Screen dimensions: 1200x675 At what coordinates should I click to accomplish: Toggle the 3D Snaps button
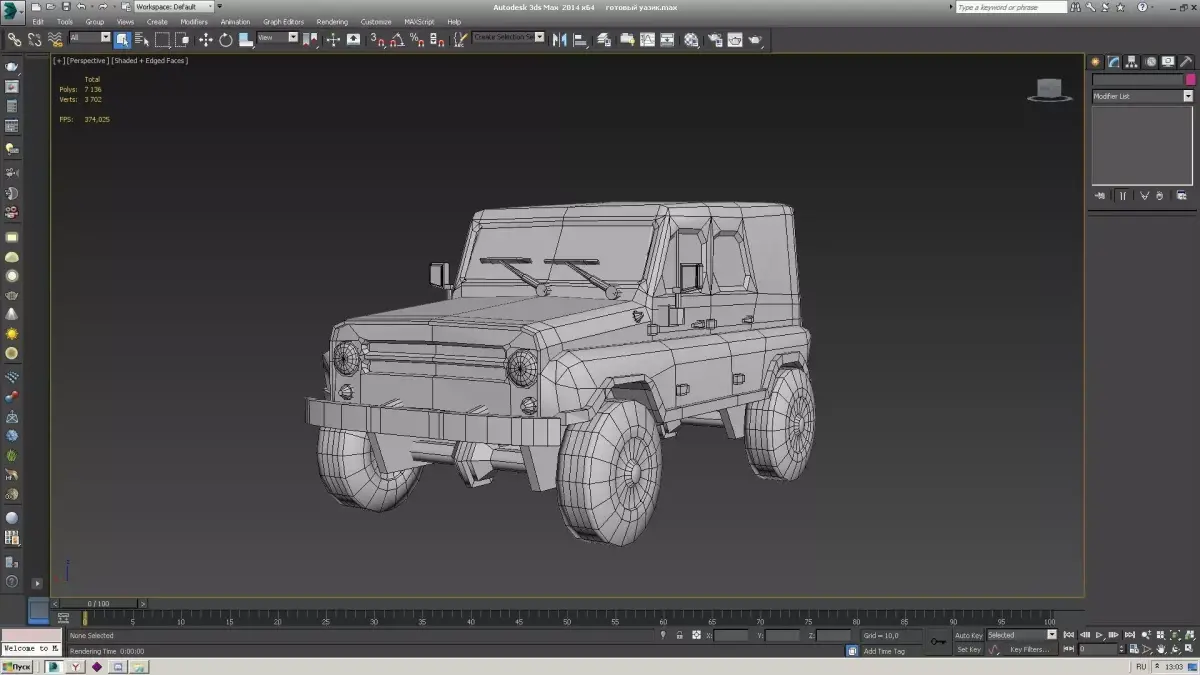[x=378, y=39]
